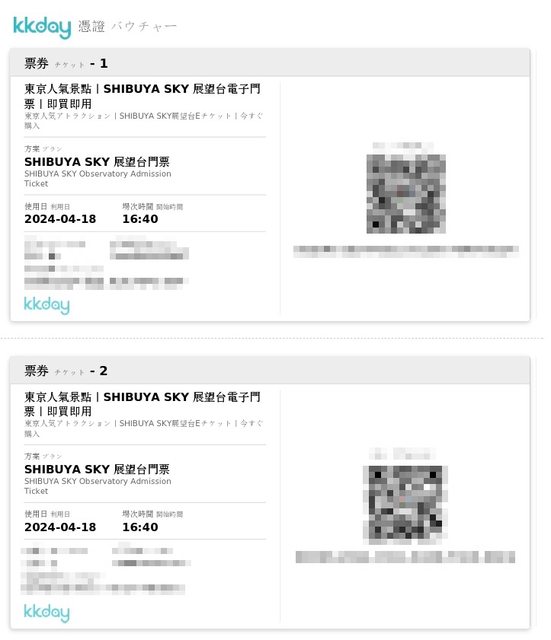Click ticket 1 SHIBUYA SKY product title
The height and width of the screenshot is (640, 551).
click(x=142, y=96)
